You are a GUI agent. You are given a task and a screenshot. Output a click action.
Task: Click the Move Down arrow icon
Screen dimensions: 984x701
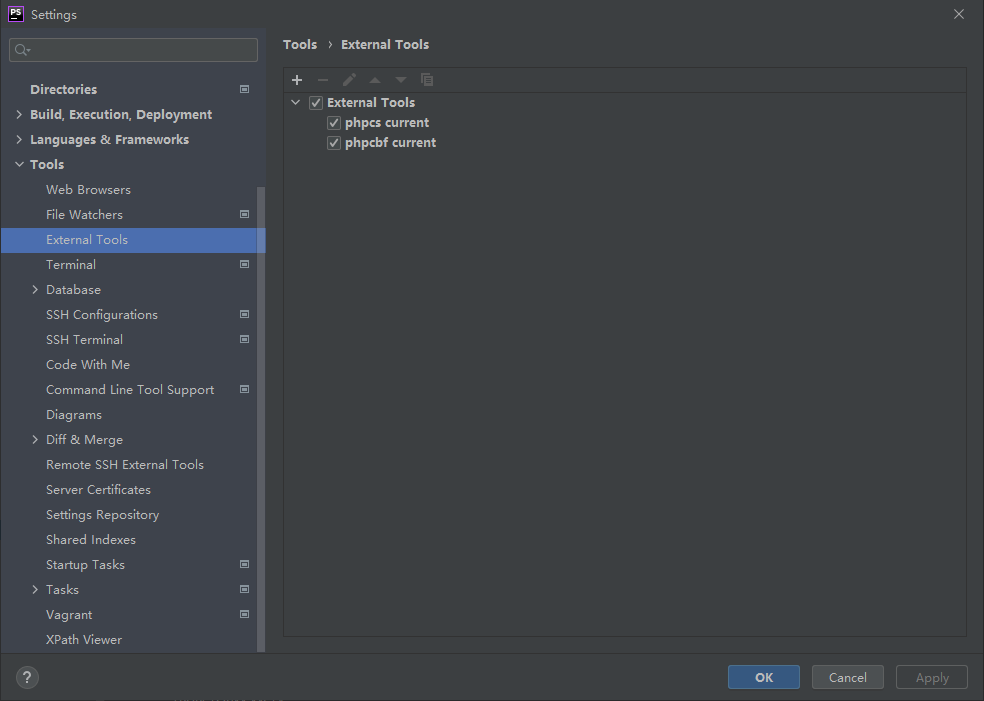click(400, 80)
